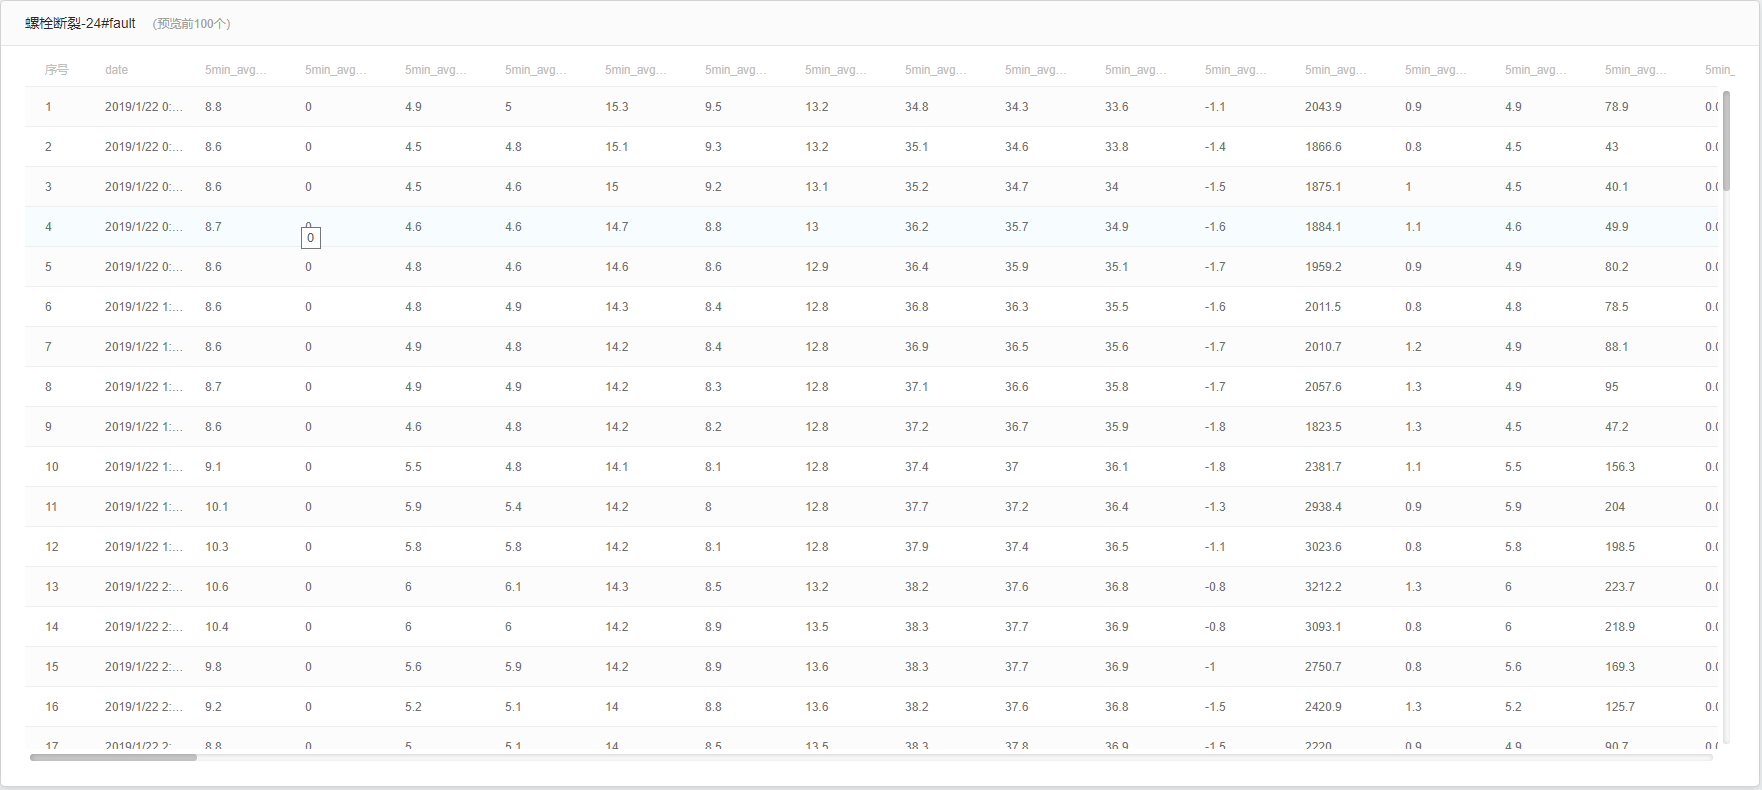This screenshot has width=1762, height=790.
Task: Click the cell showing 3212.2
Action: click(x=1323, y=587)
